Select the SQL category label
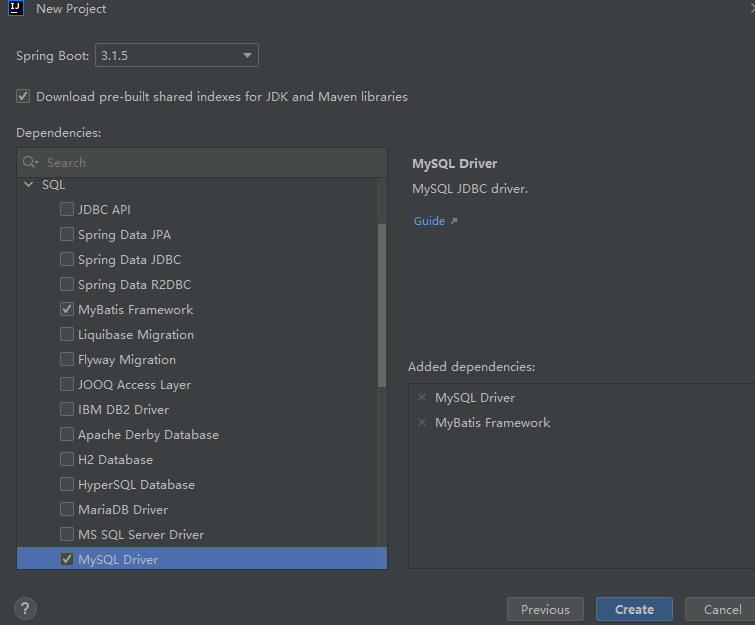This screenshot has width=755, height=625. tap(53, 185)
